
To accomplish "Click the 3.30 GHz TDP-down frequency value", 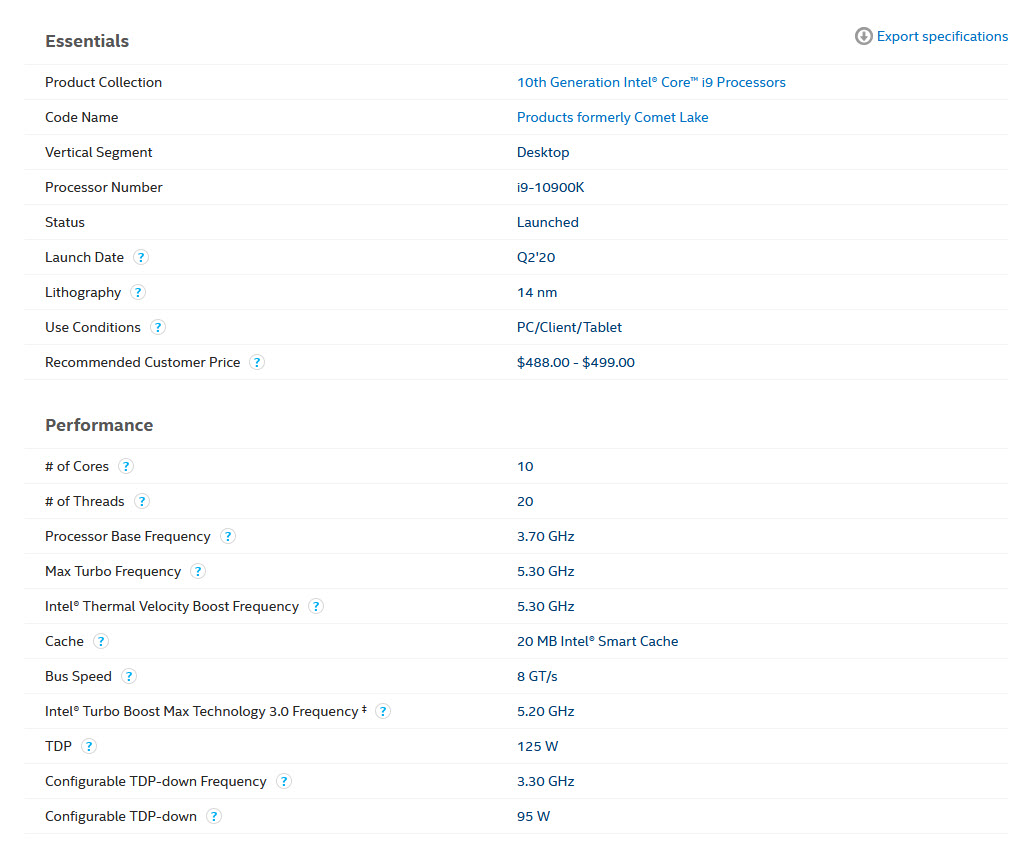I will click(x=545, y=781).
